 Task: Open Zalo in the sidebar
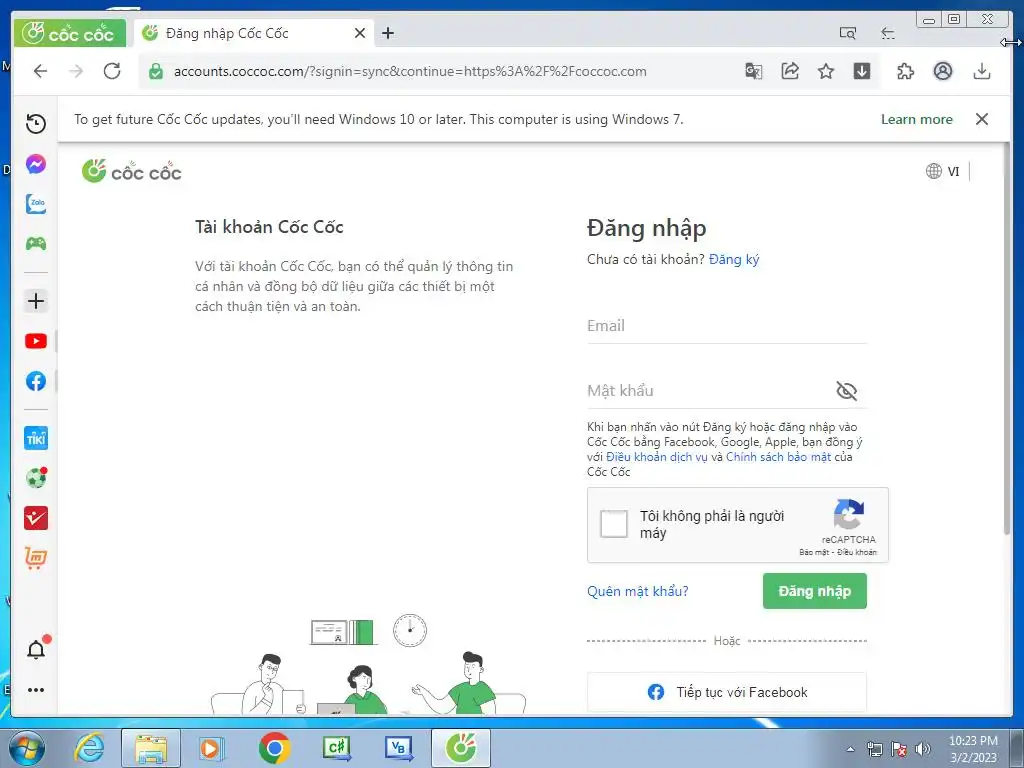point(36,204)
